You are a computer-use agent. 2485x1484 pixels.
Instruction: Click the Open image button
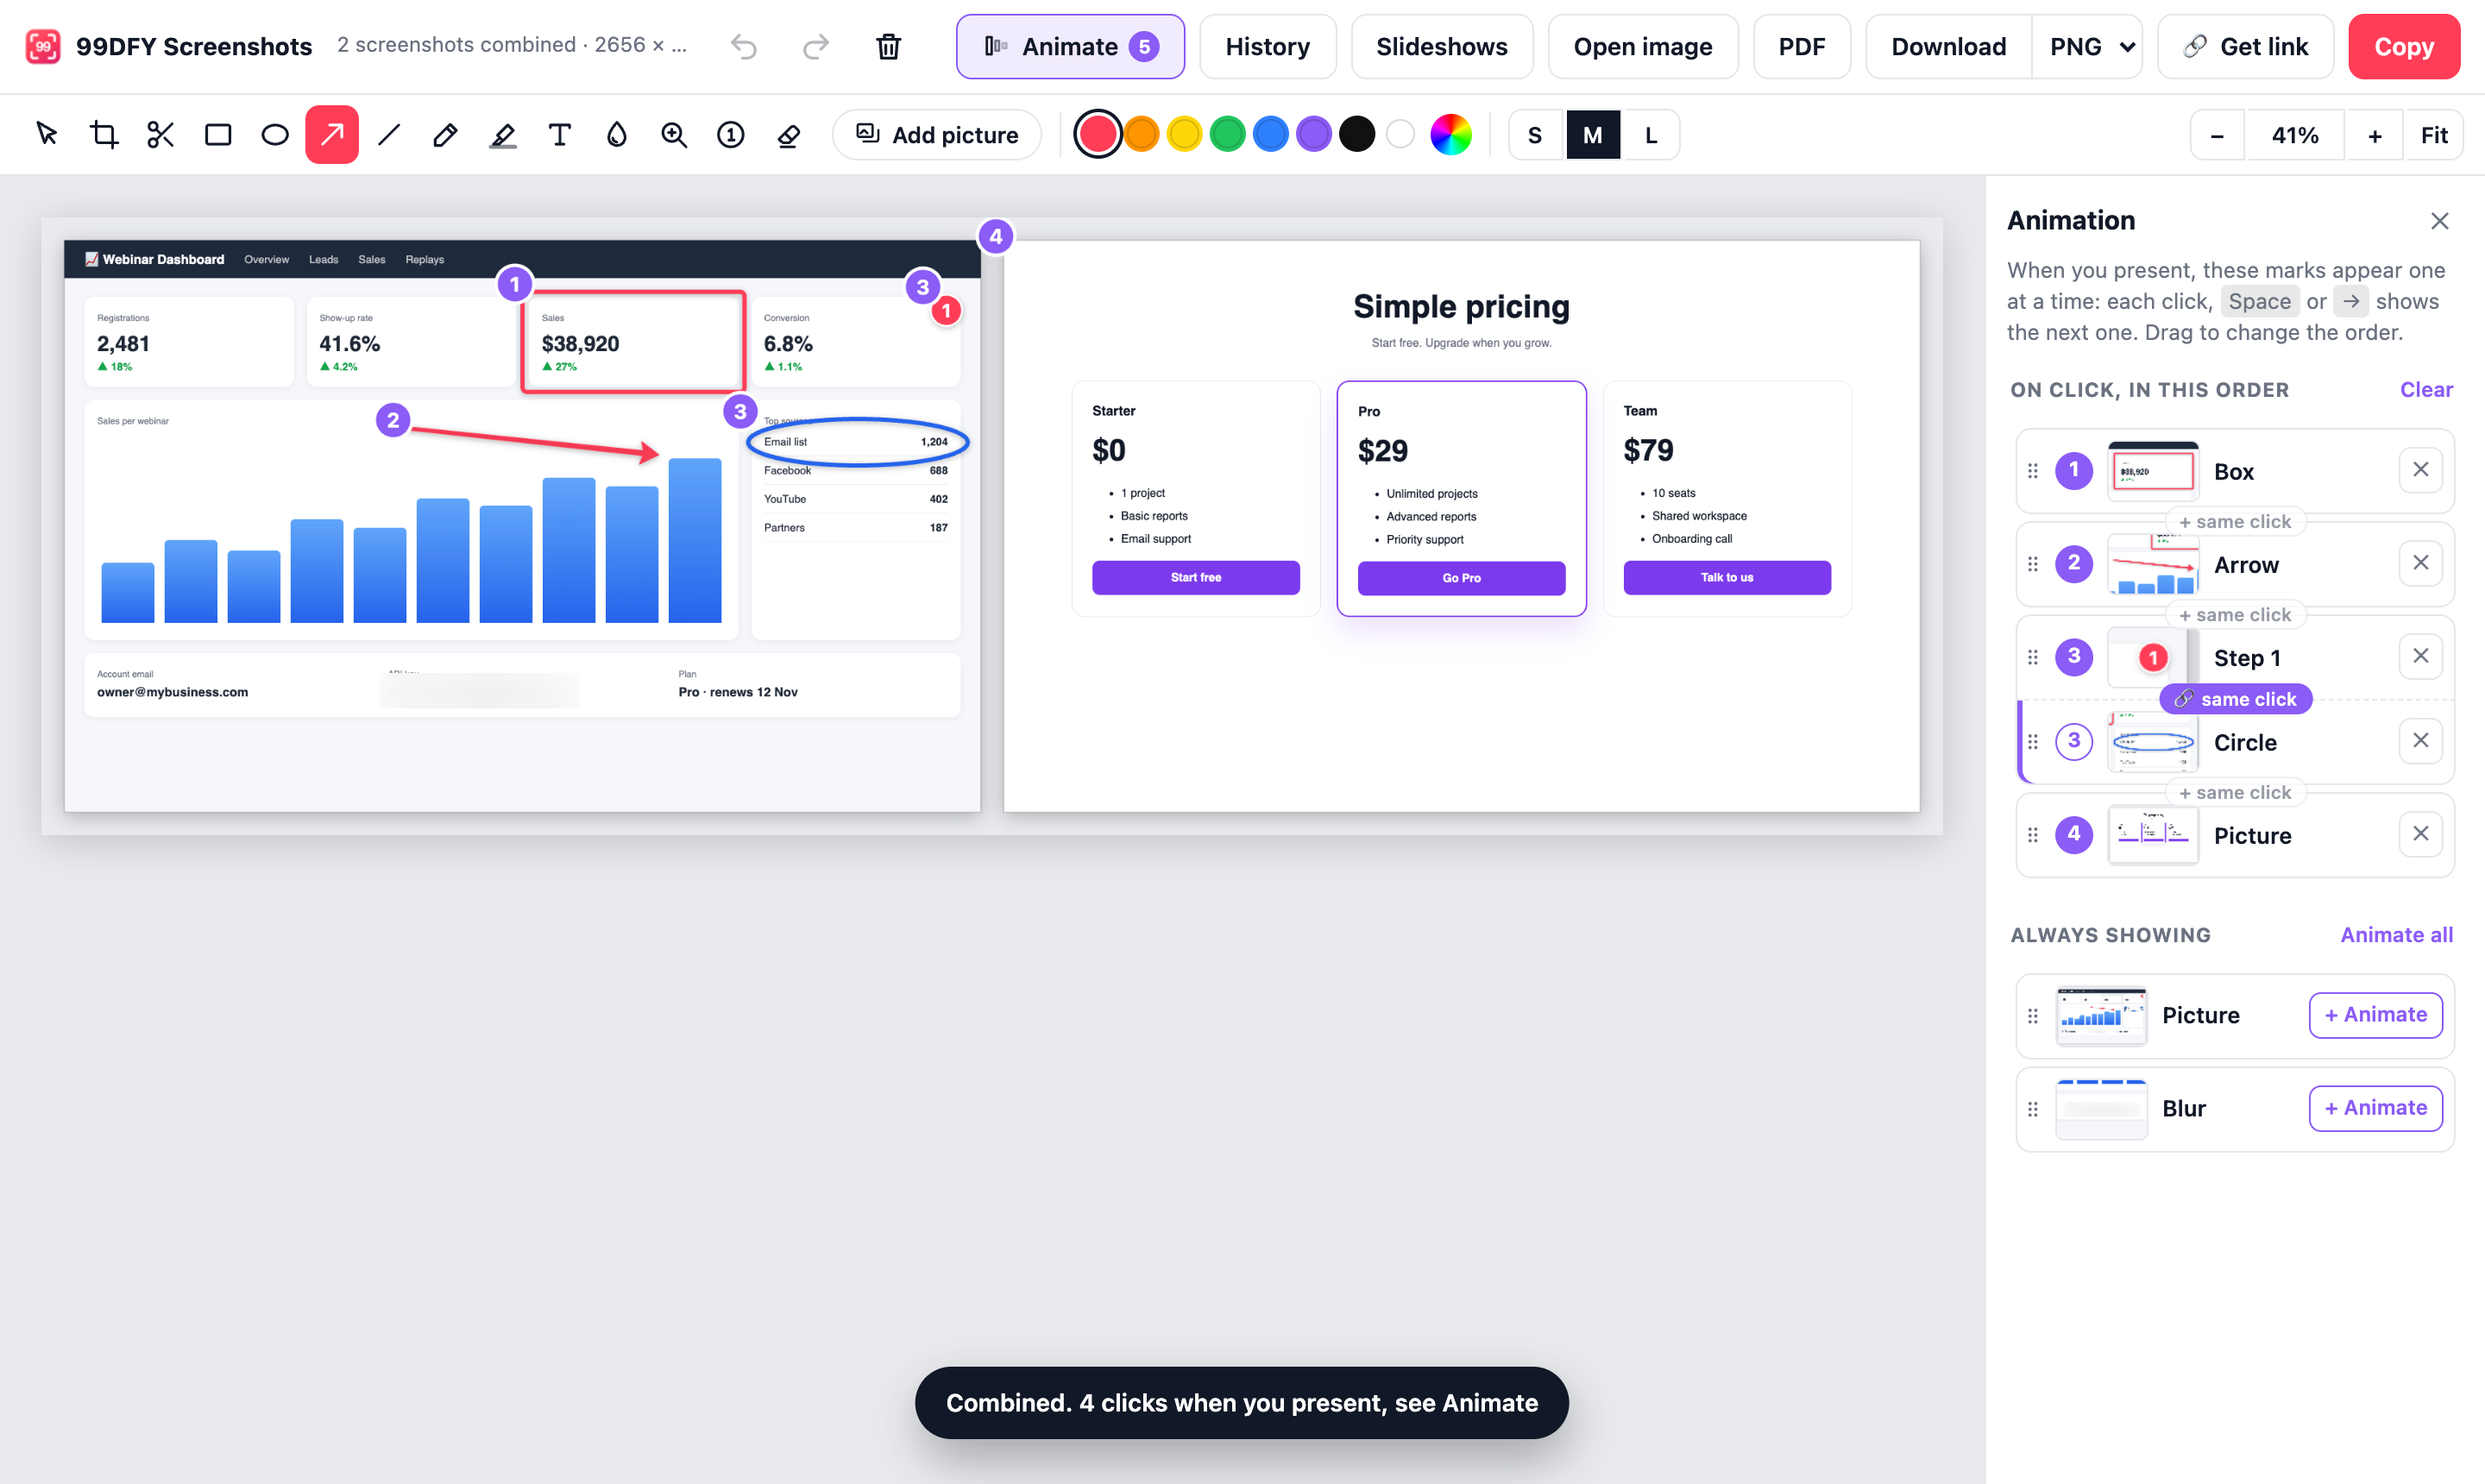click(1642, 46)
